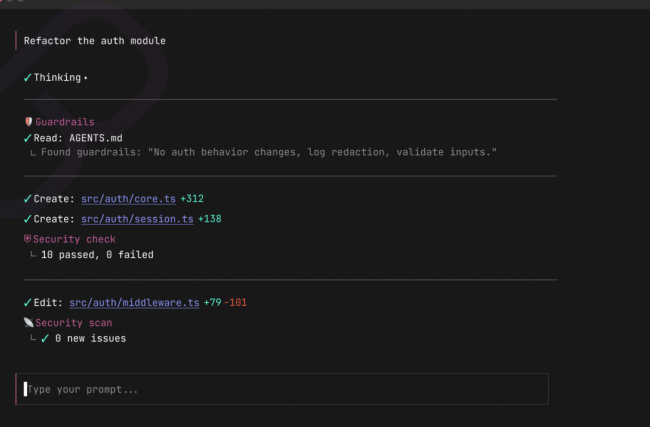
Task: Click the checkmark beside Create: src/auth/session.ts
Action: point(28,219)
